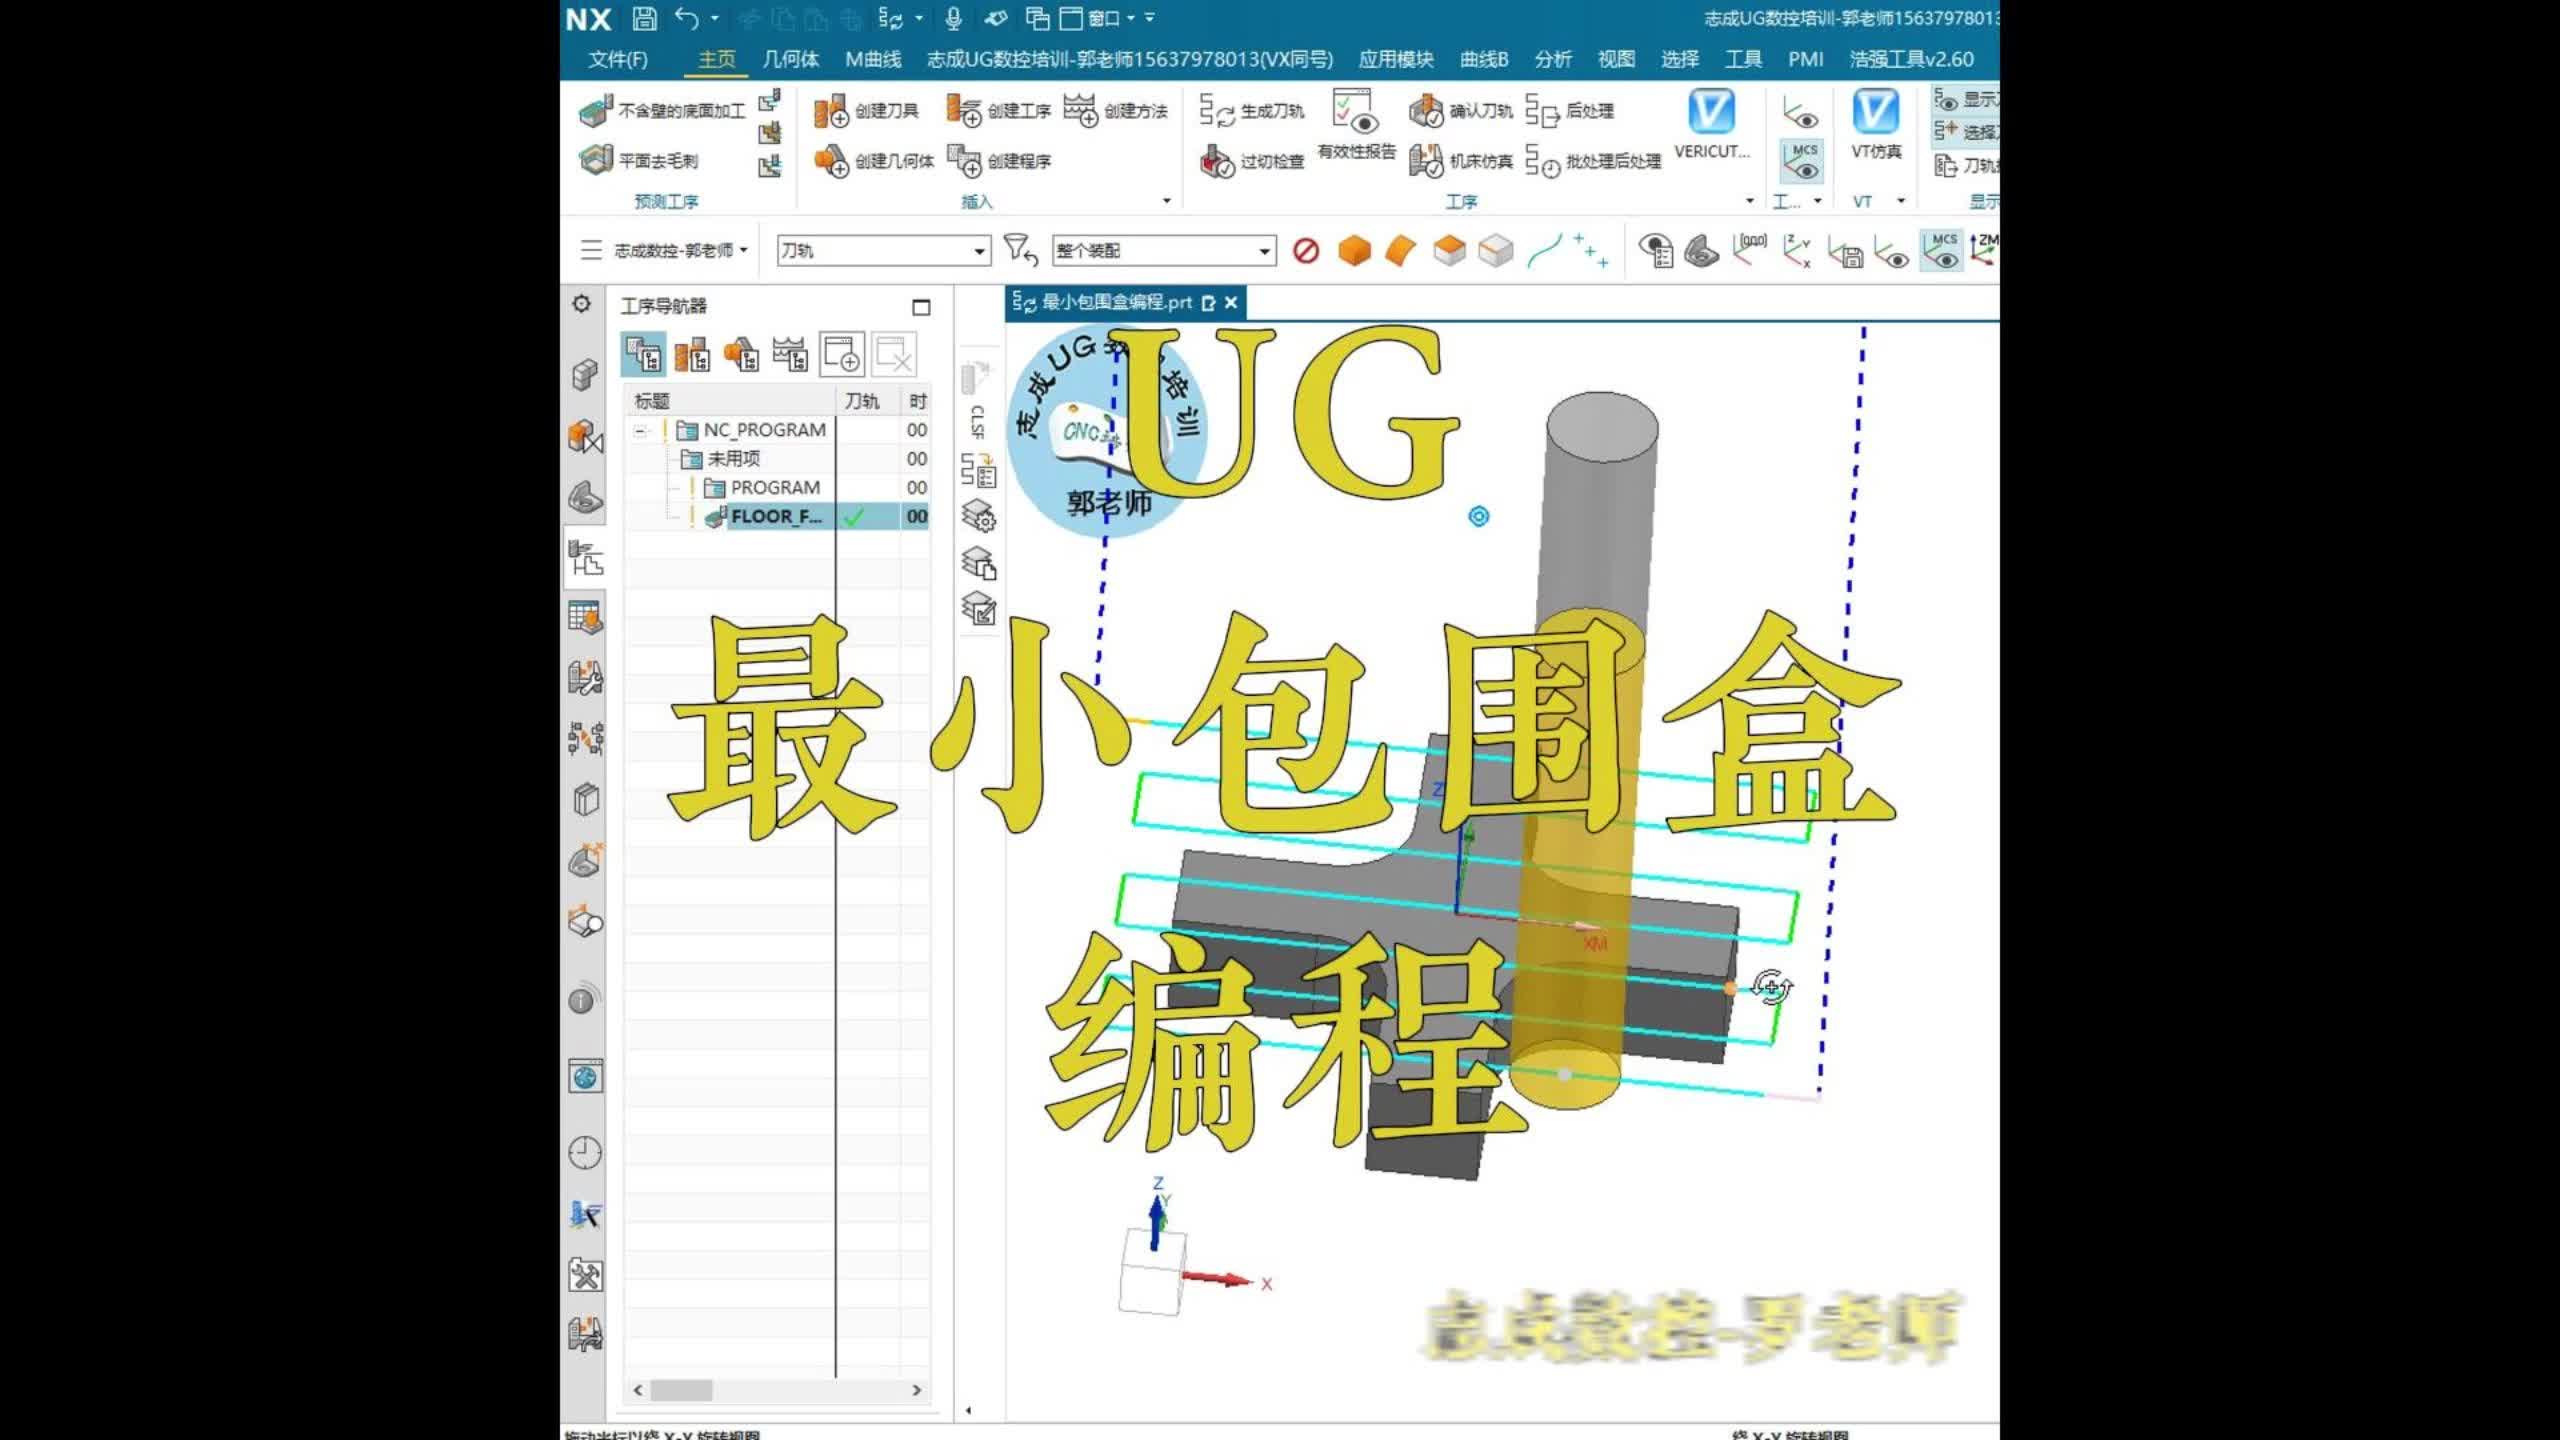This screenshot has width=2560, height=1440.
Task: Open the 分析 ribbon tab
Action: pos(1553,59)
